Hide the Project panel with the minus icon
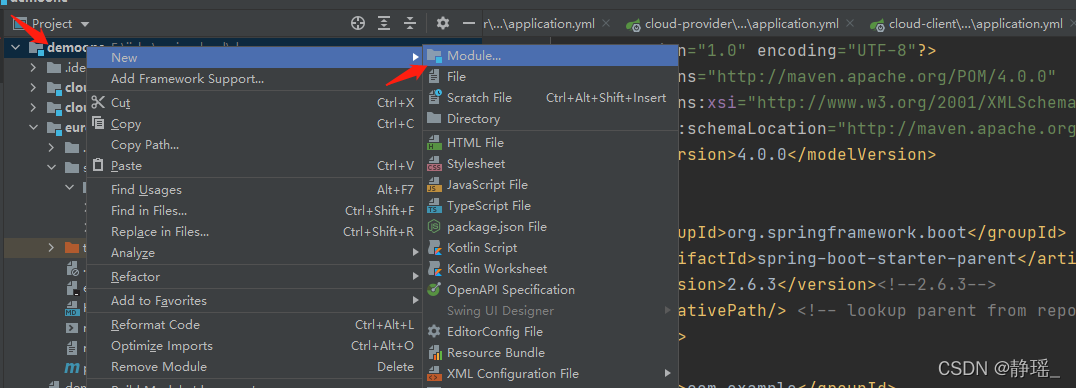 point(469,23)
